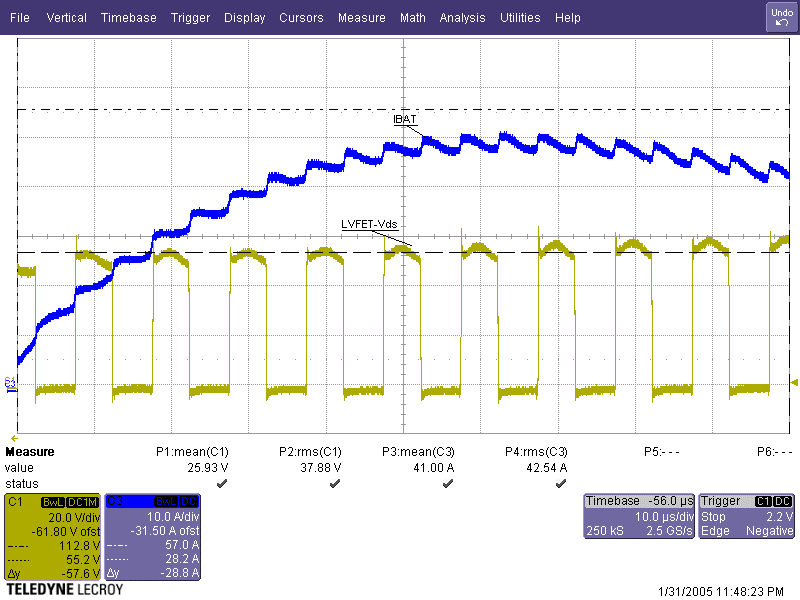Click the P1 mean(C1) status checkmark
The width and height of the screenshot is (800, 600).
coord(221,482)
